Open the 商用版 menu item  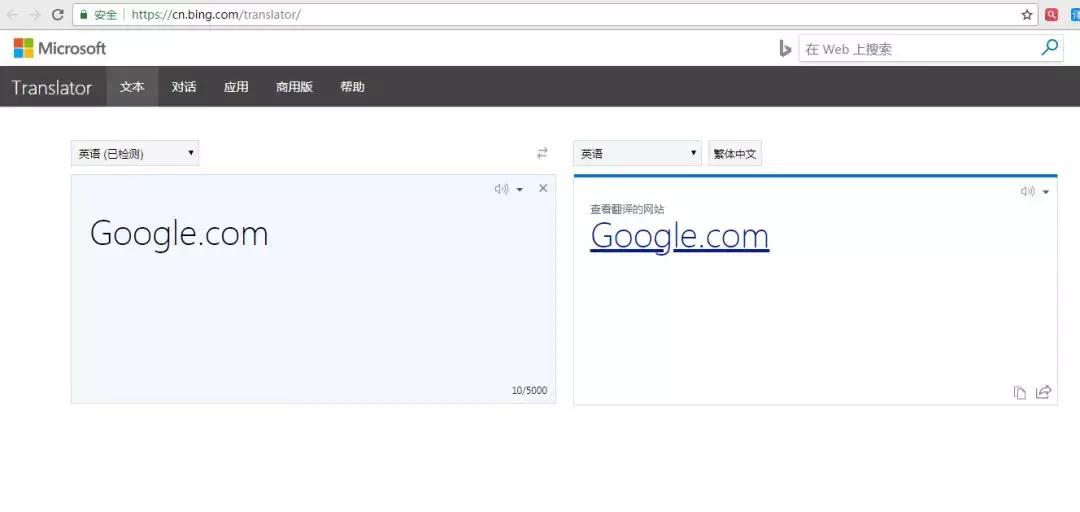[294, 87]
